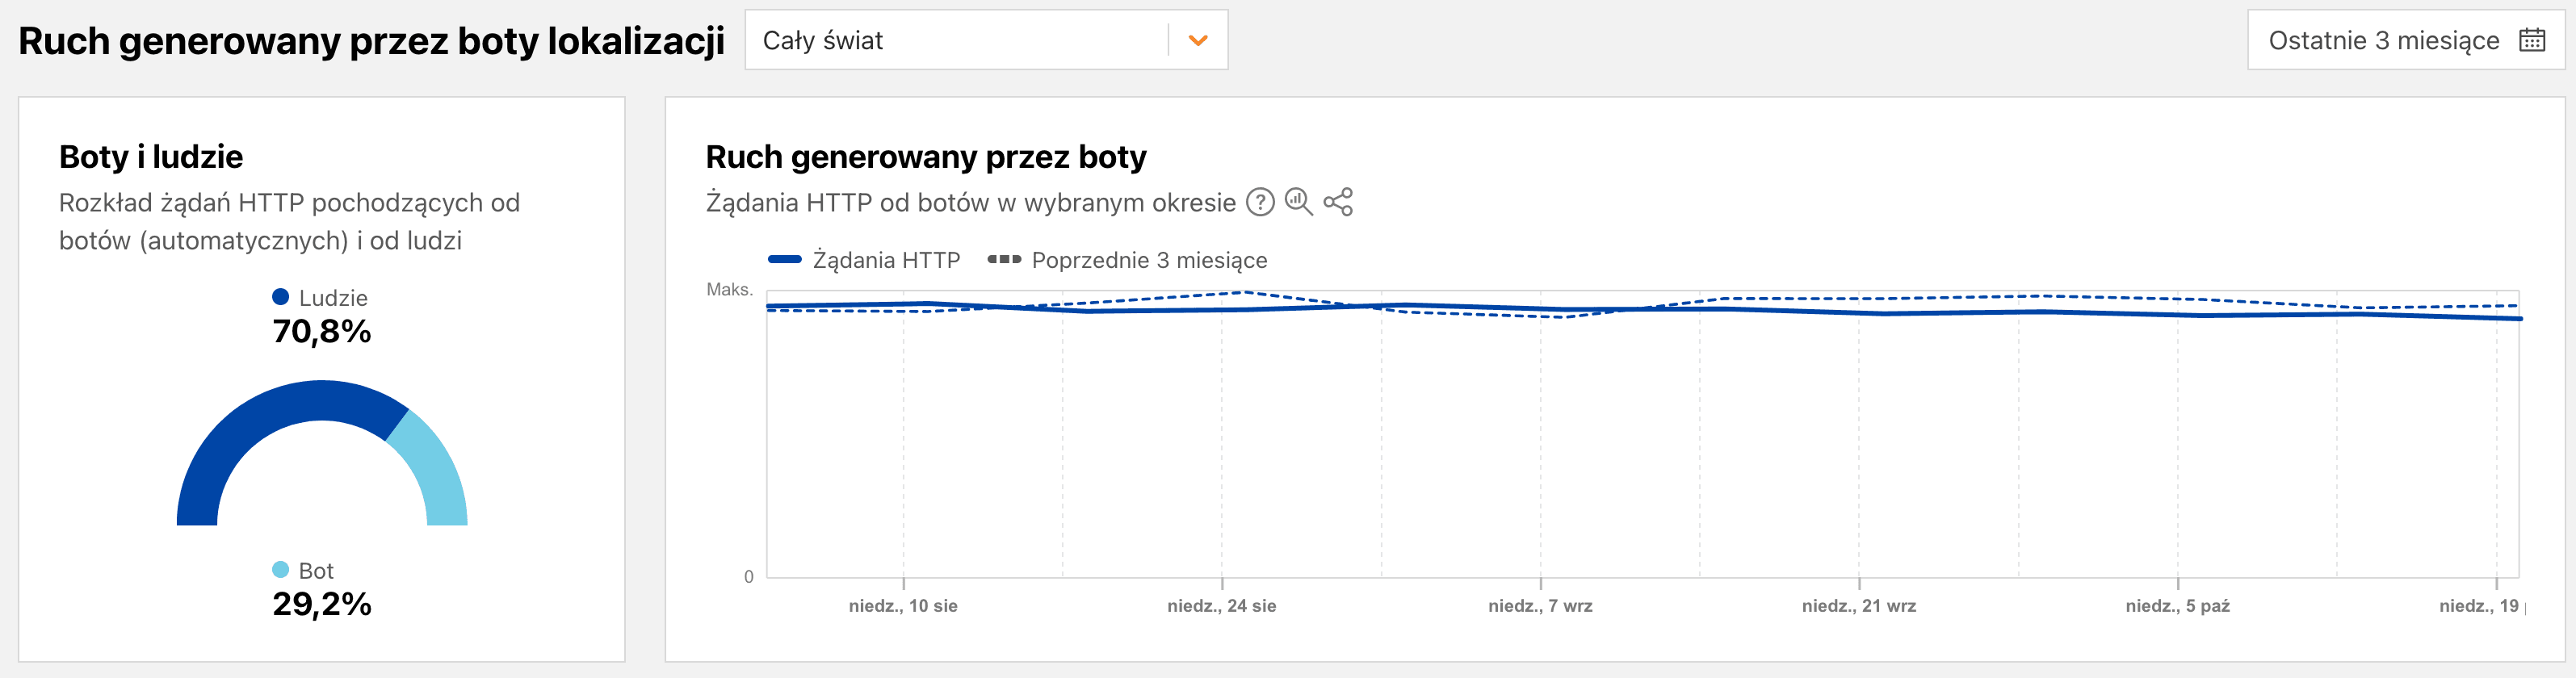The width and height of the screenshot is (2576, 678).
Task: Toggle the Żądania HTTP legend series
Action: click(864, 260)
